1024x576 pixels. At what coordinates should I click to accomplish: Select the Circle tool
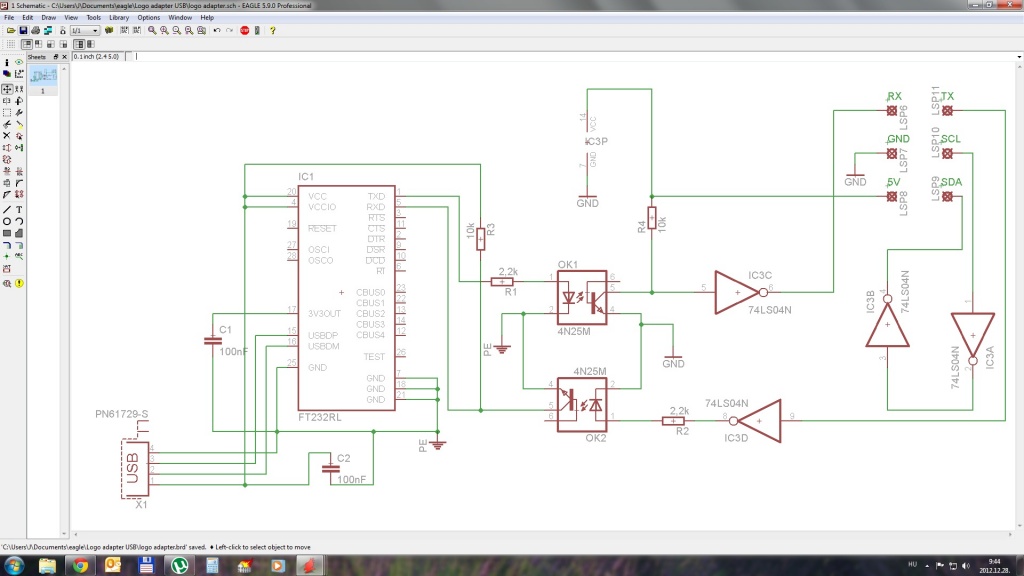tap(7, 221)
